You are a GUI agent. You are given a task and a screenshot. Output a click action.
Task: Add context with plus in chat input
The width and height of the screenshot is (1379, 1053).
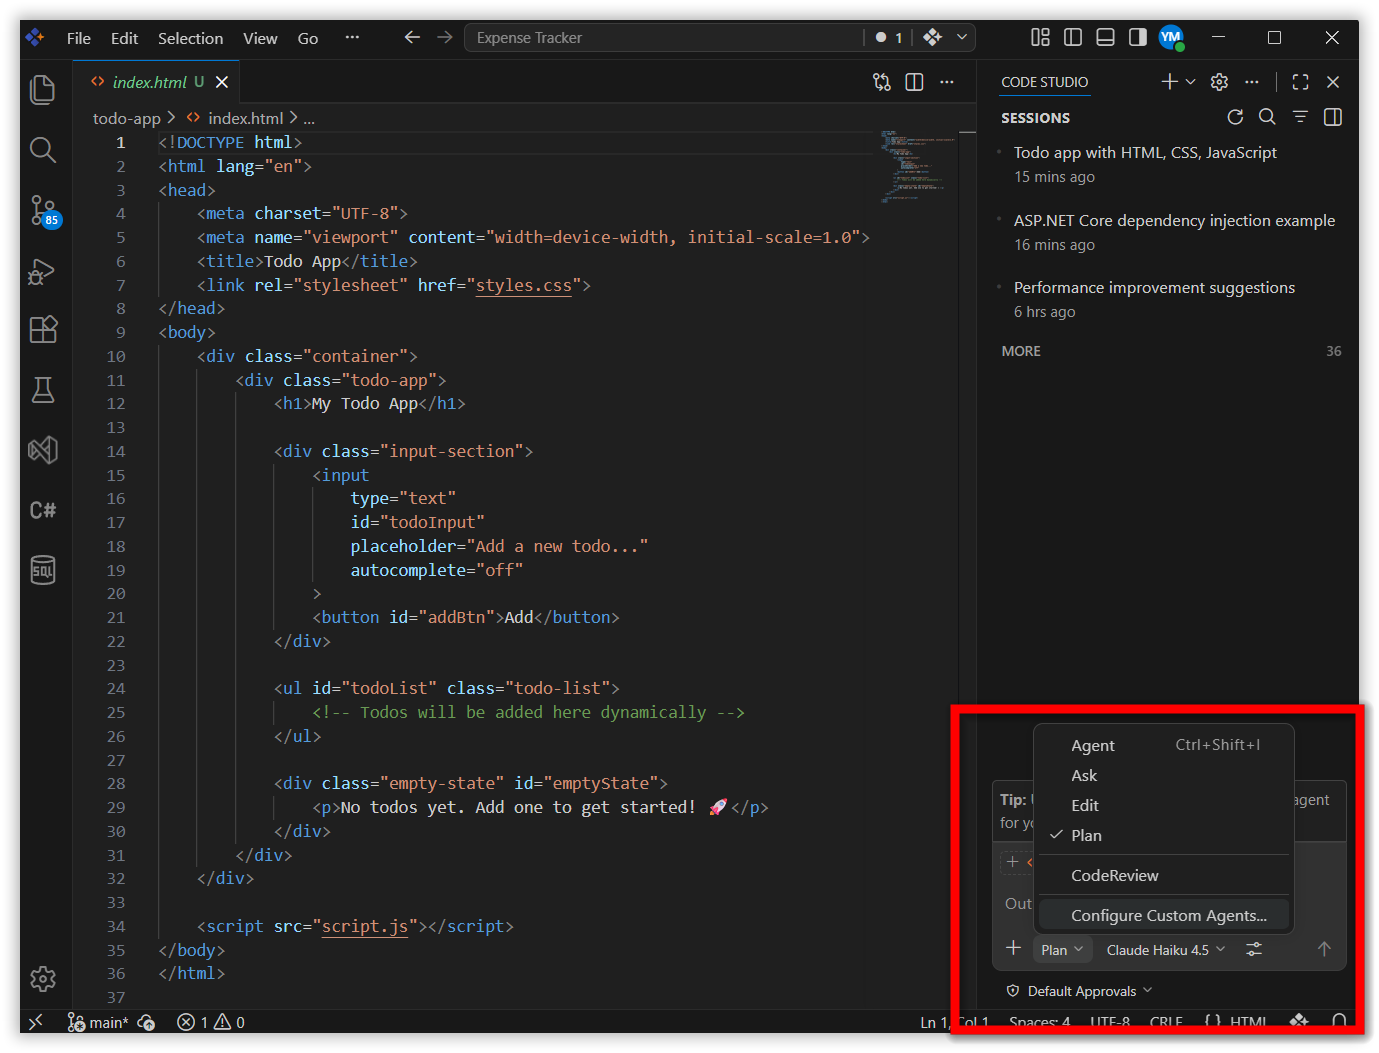point(1013,948)
